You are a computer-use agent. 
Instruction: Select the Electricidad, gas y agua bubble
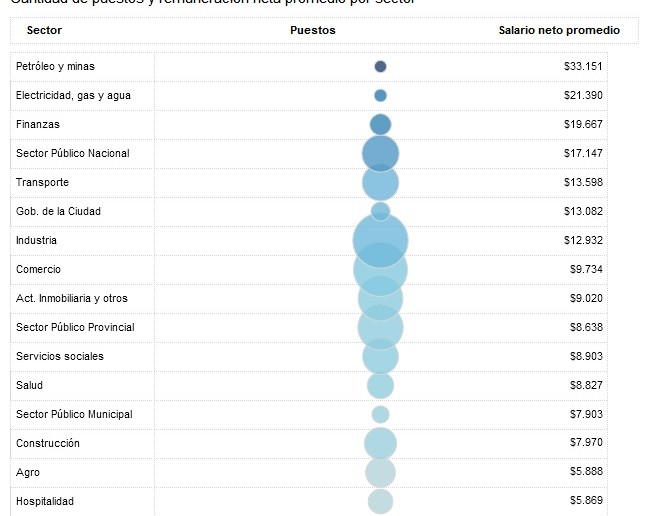pos(380,96)
